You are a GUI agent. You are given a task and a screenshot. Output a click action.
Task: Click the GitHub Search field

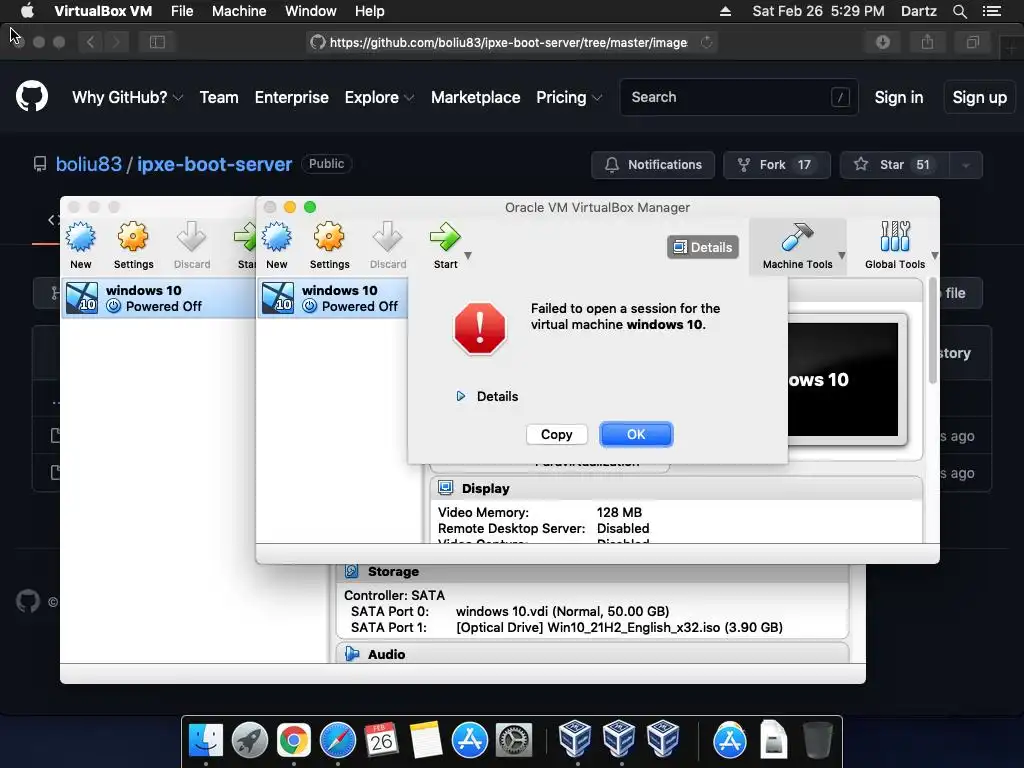(x=739, y=97)
